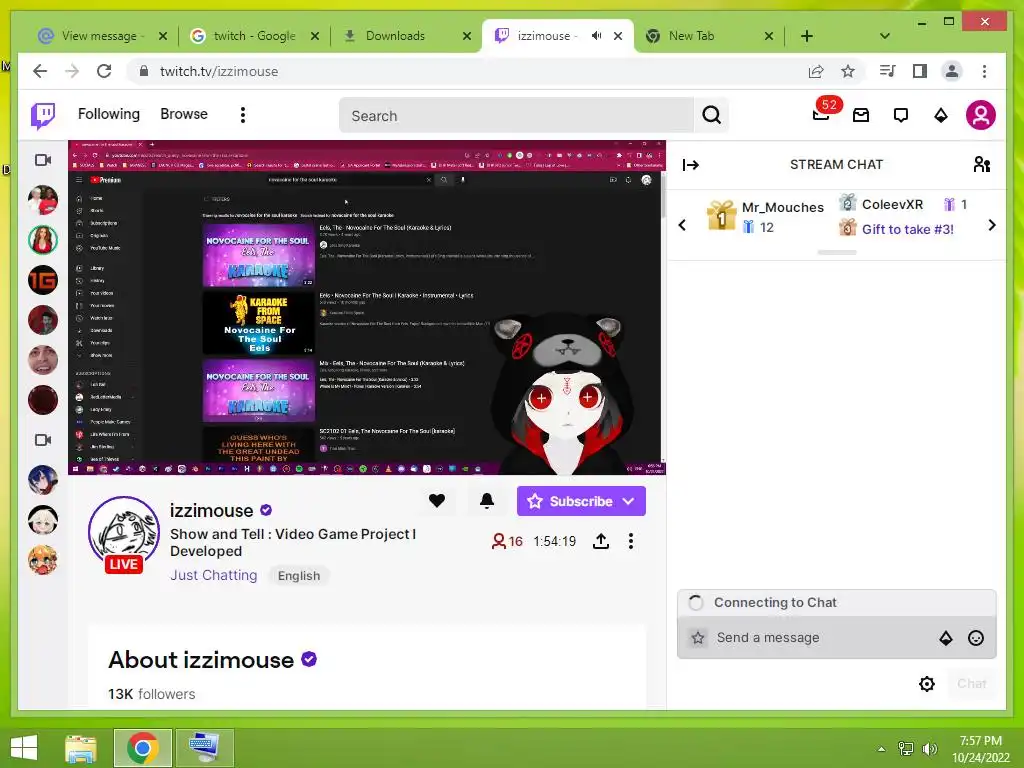Open the more options menu beside Browse
1024x768 pixels.
coord(243,115)
